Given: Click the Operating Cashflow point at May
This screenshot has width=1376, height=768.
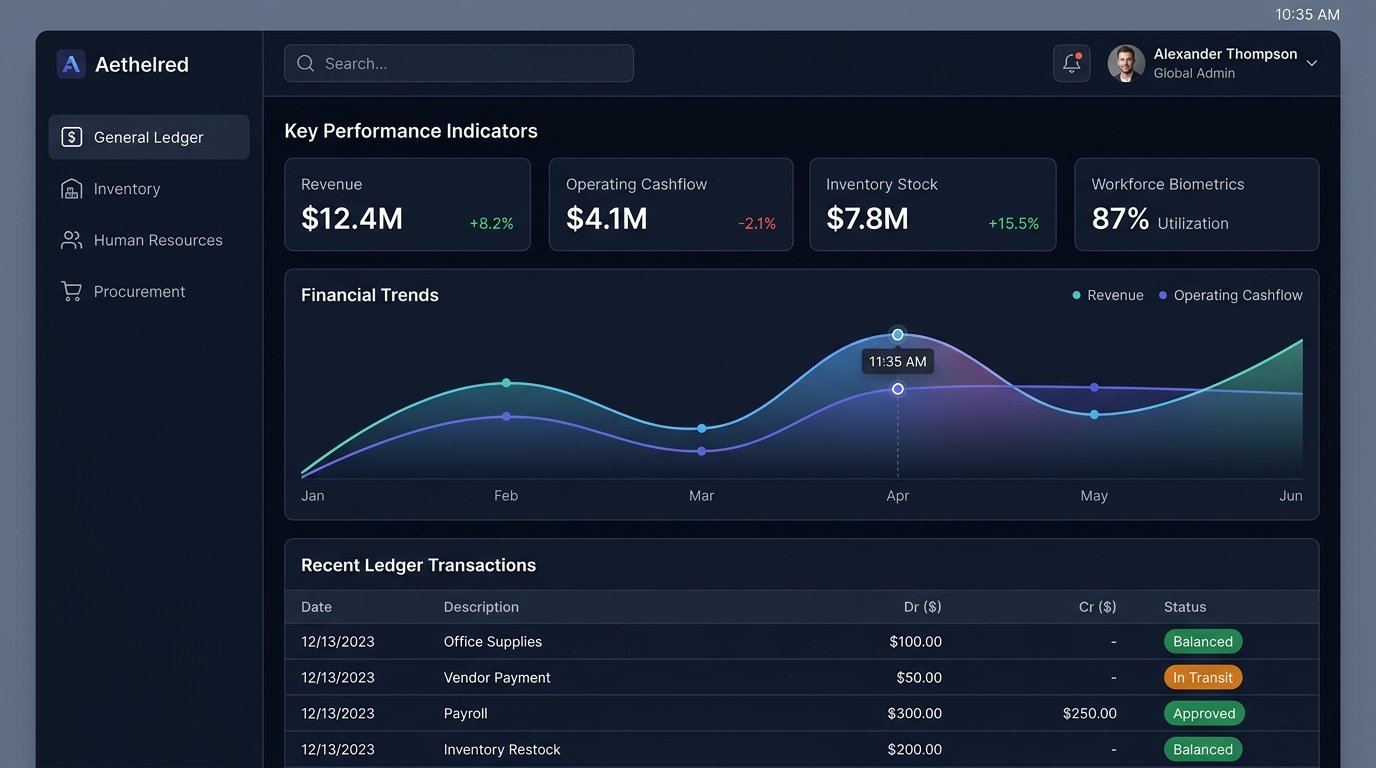Looking at the screenshot, I should pos(1094,387).
